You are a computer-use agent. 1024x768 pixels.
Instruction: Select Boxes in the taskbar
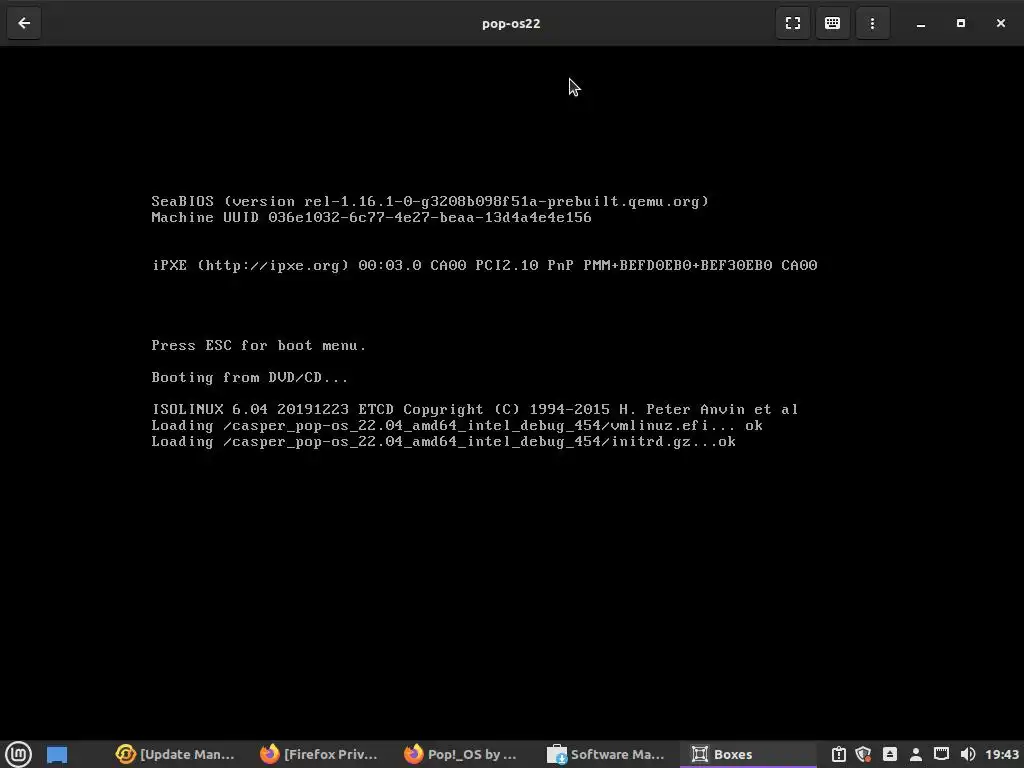748,754
